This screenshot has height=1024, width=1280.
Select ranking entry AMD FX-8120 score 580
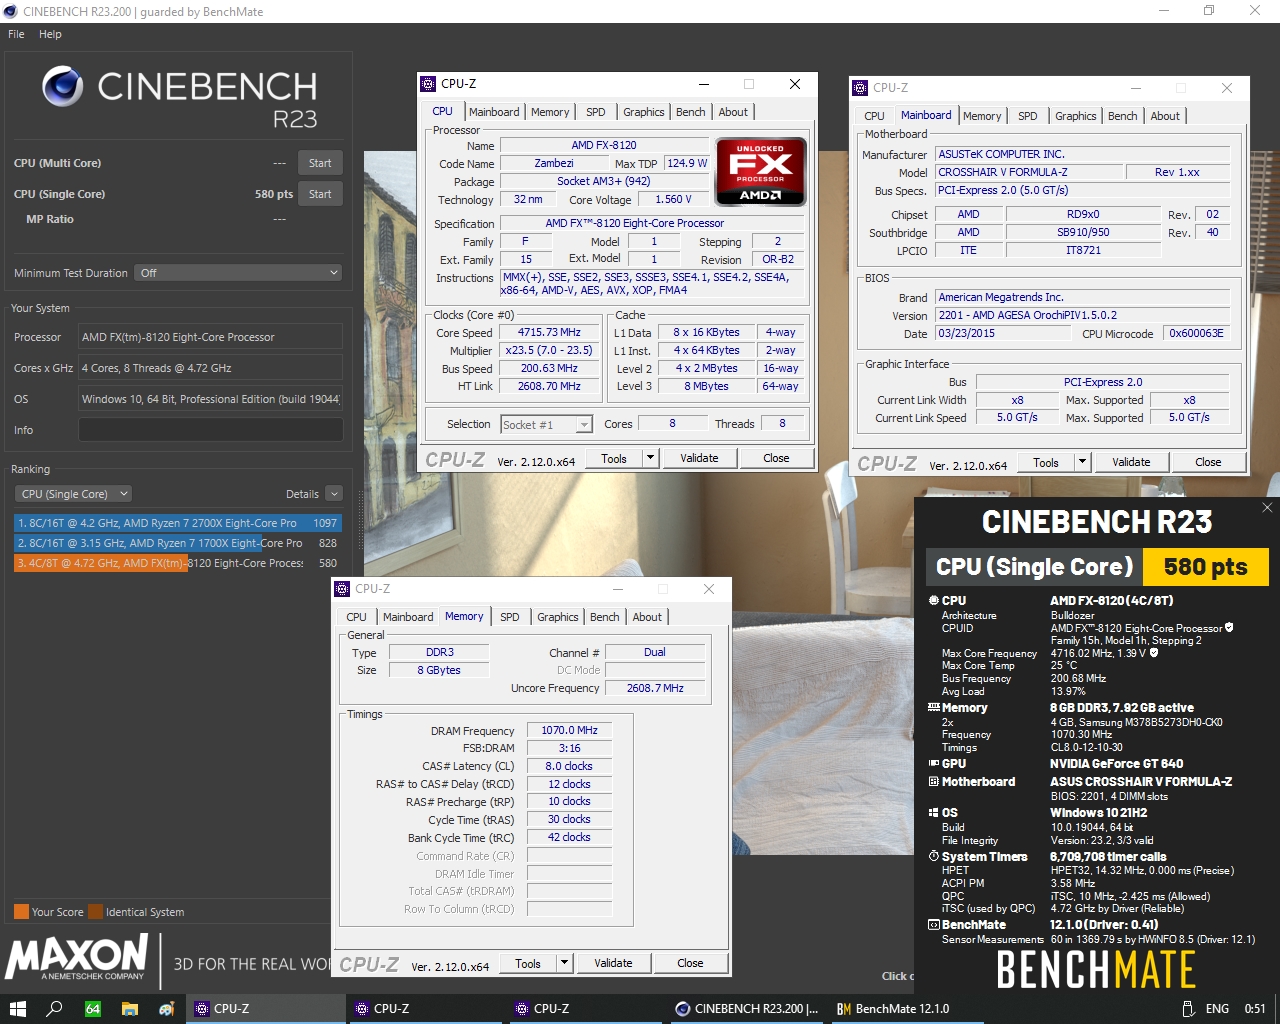pyautogui.click(x=177, y=563)
